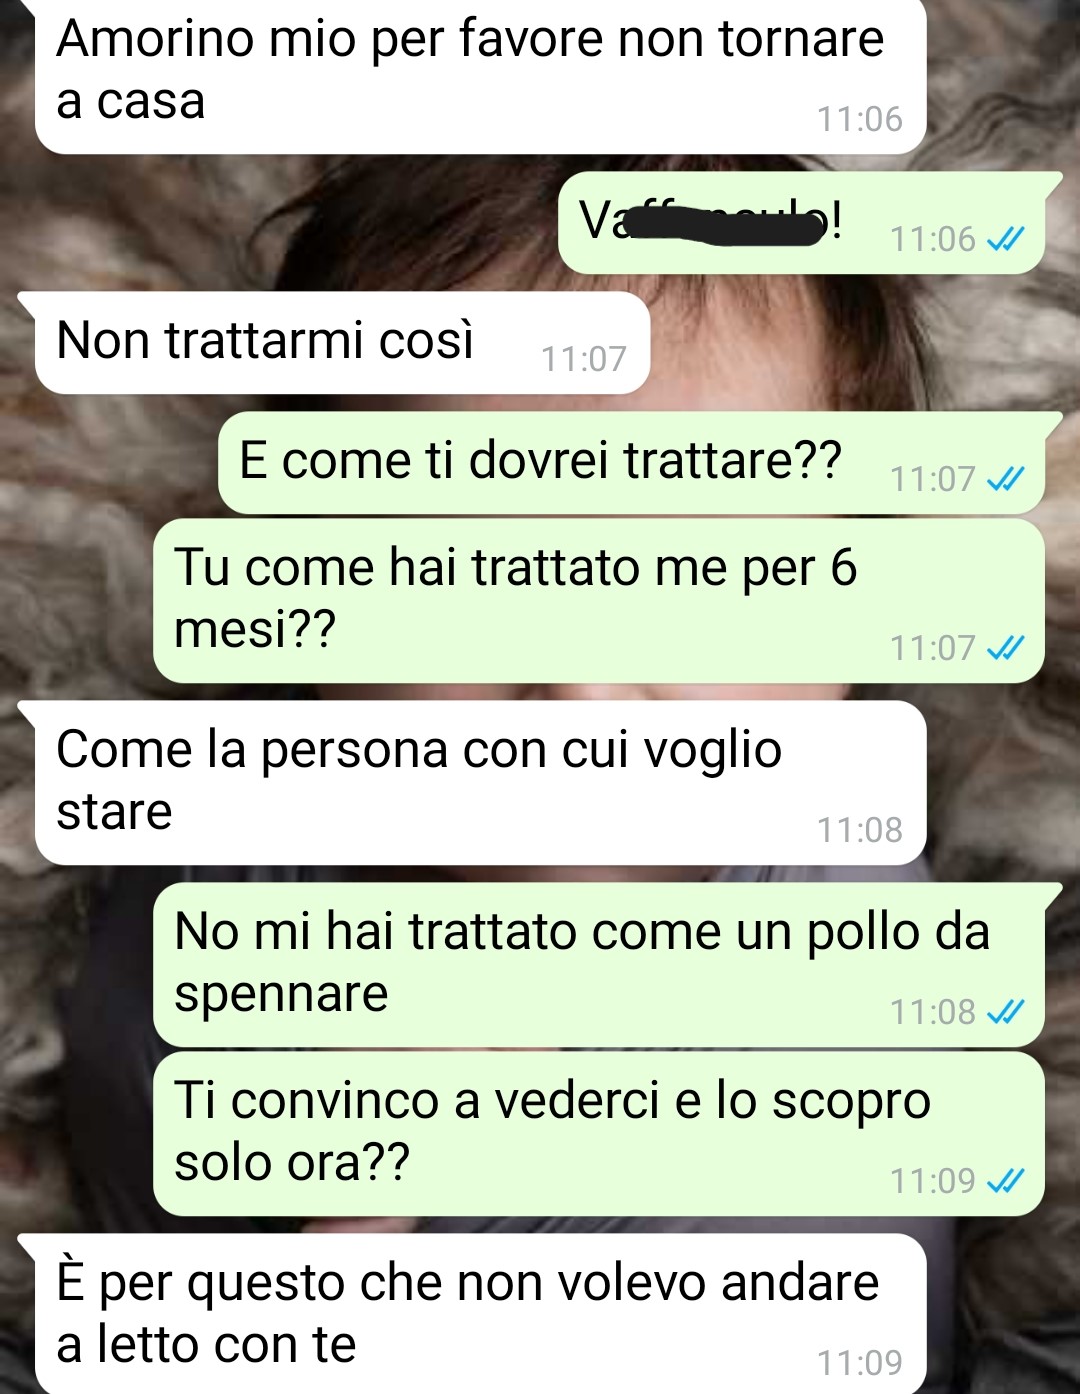
Task: Select the censored 'Va...!' sent message
Action: [x=802, y=222]
